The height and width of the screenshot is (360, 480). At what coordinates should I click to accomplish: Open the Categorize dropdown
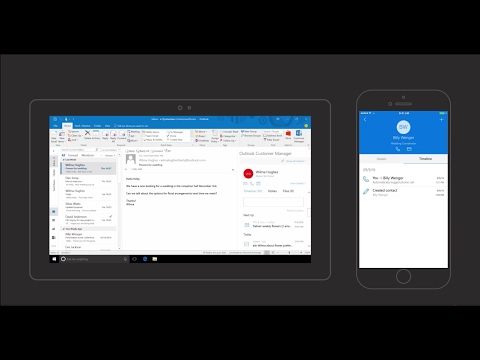(x=228, y=136)
